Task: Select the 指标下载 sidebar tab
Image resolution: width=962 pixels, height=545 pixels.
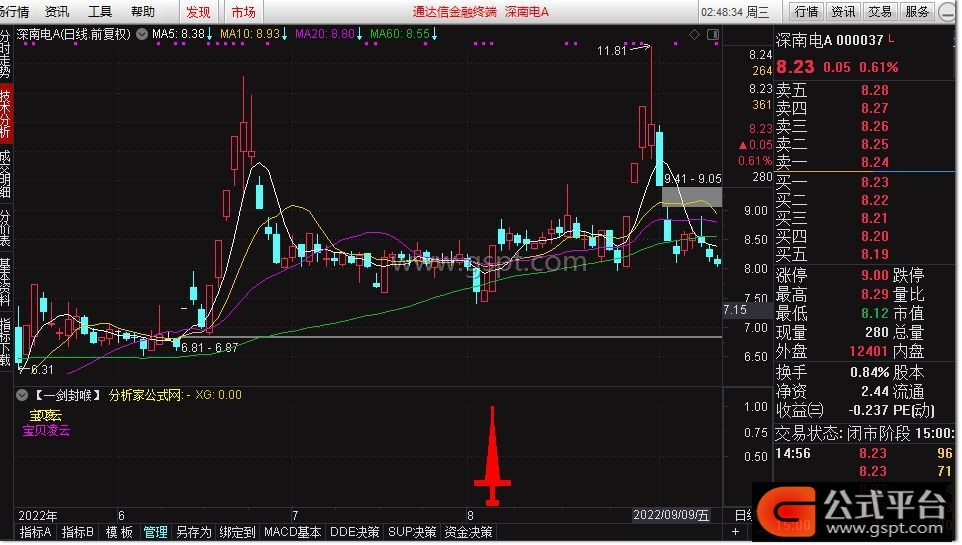Action: pos(6,342)
